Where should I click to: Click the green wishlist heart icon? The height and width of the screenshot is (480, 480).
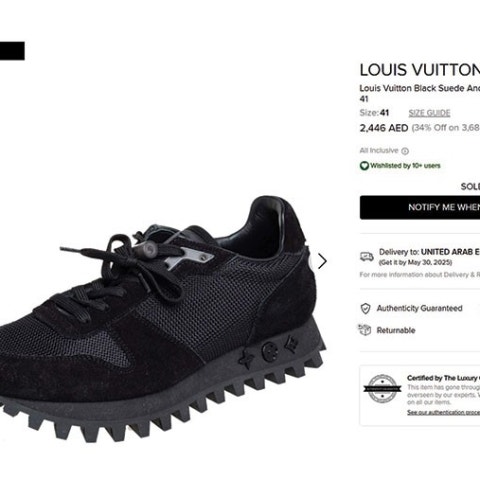[364, 166]
